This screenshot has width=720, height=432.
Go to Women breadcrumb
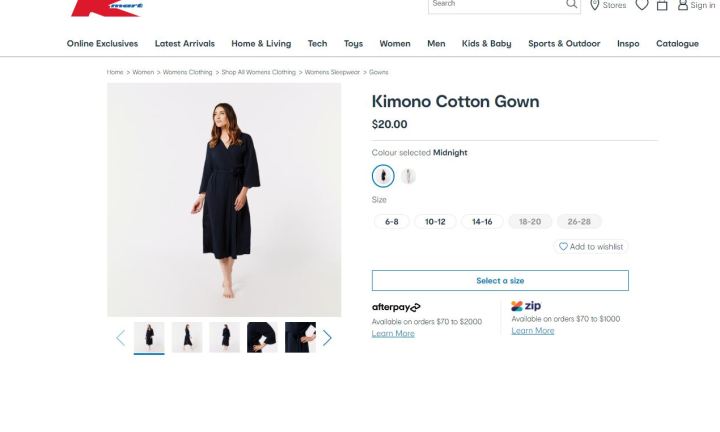[x=143, y=72]
